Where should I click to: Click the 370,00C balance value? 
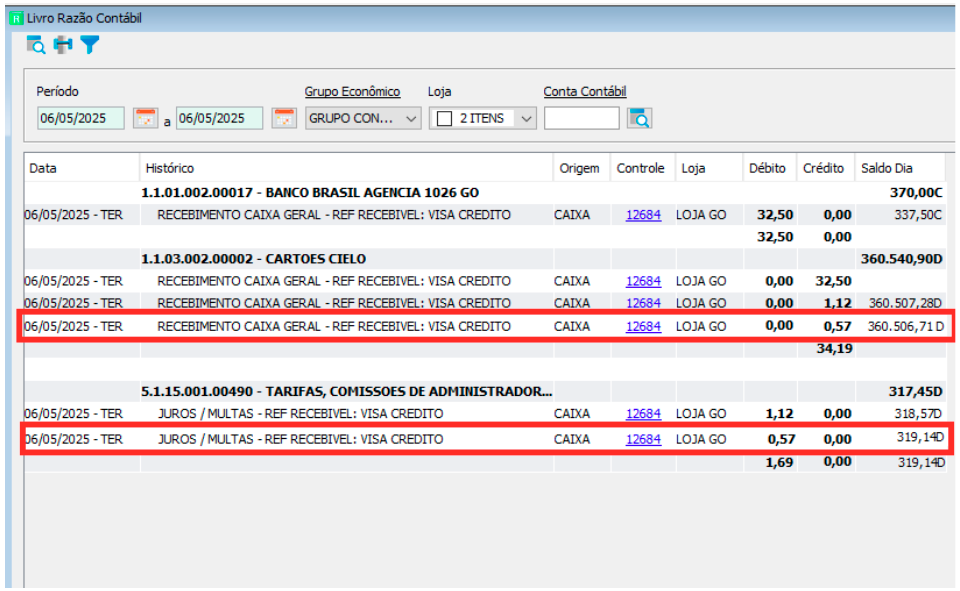[916, 193]
